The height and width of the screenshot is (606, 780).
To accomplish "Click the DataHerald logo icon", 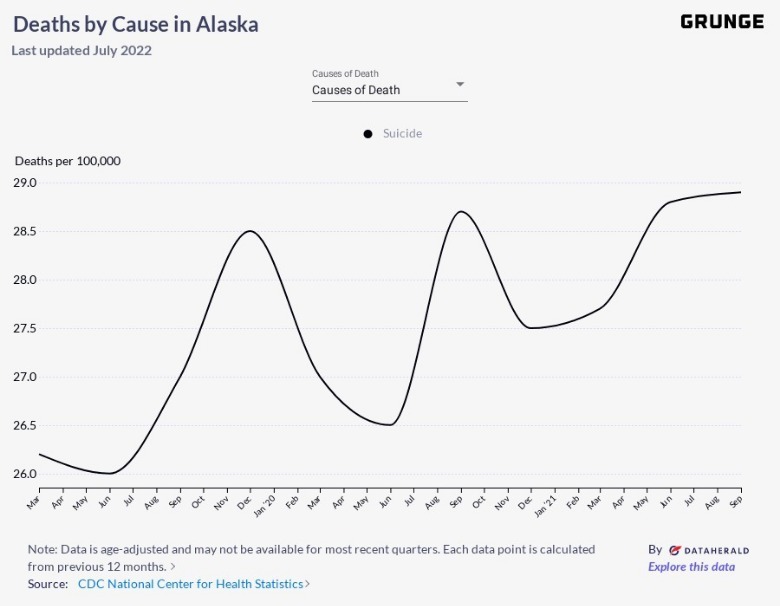I will point(675,550).
